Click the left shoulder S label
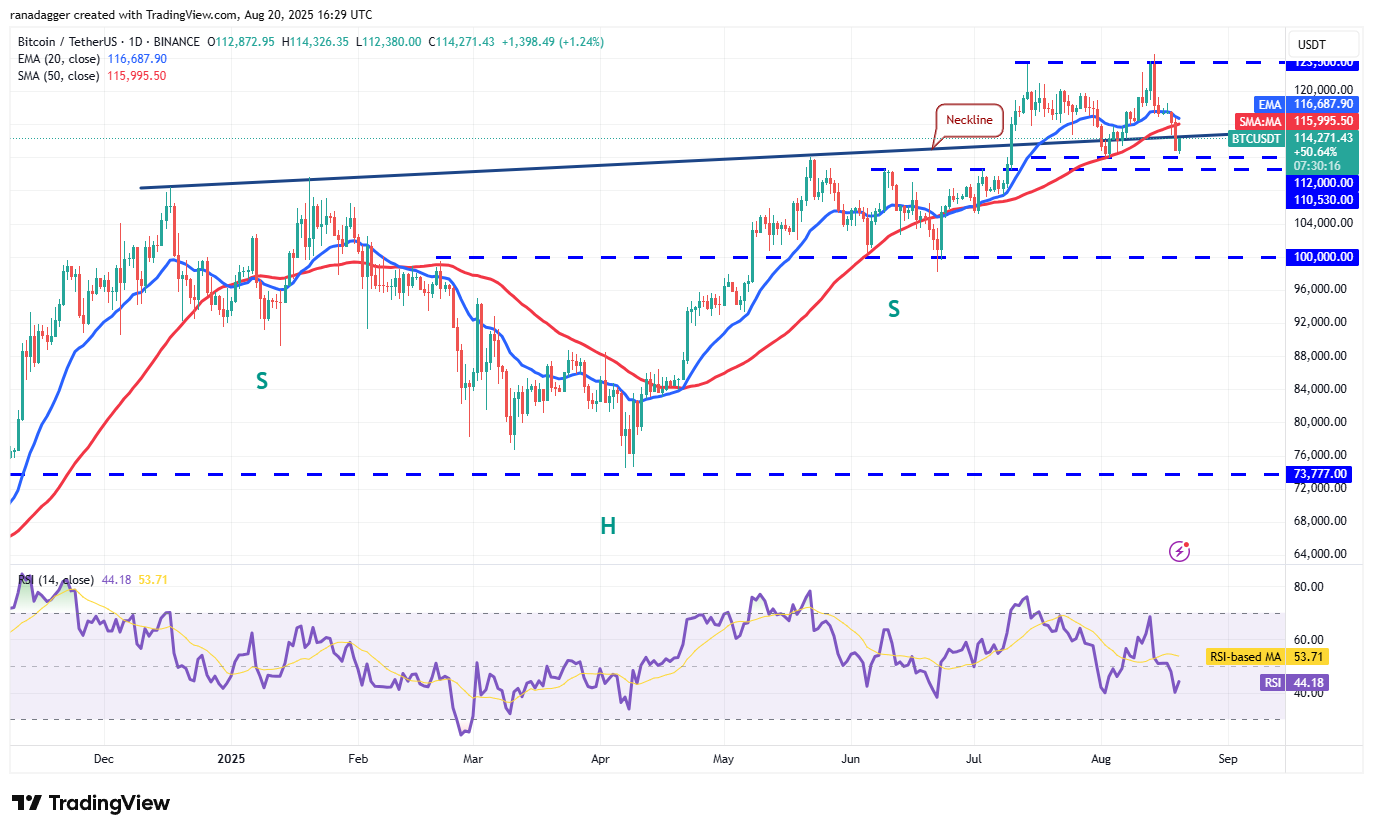 261,381
